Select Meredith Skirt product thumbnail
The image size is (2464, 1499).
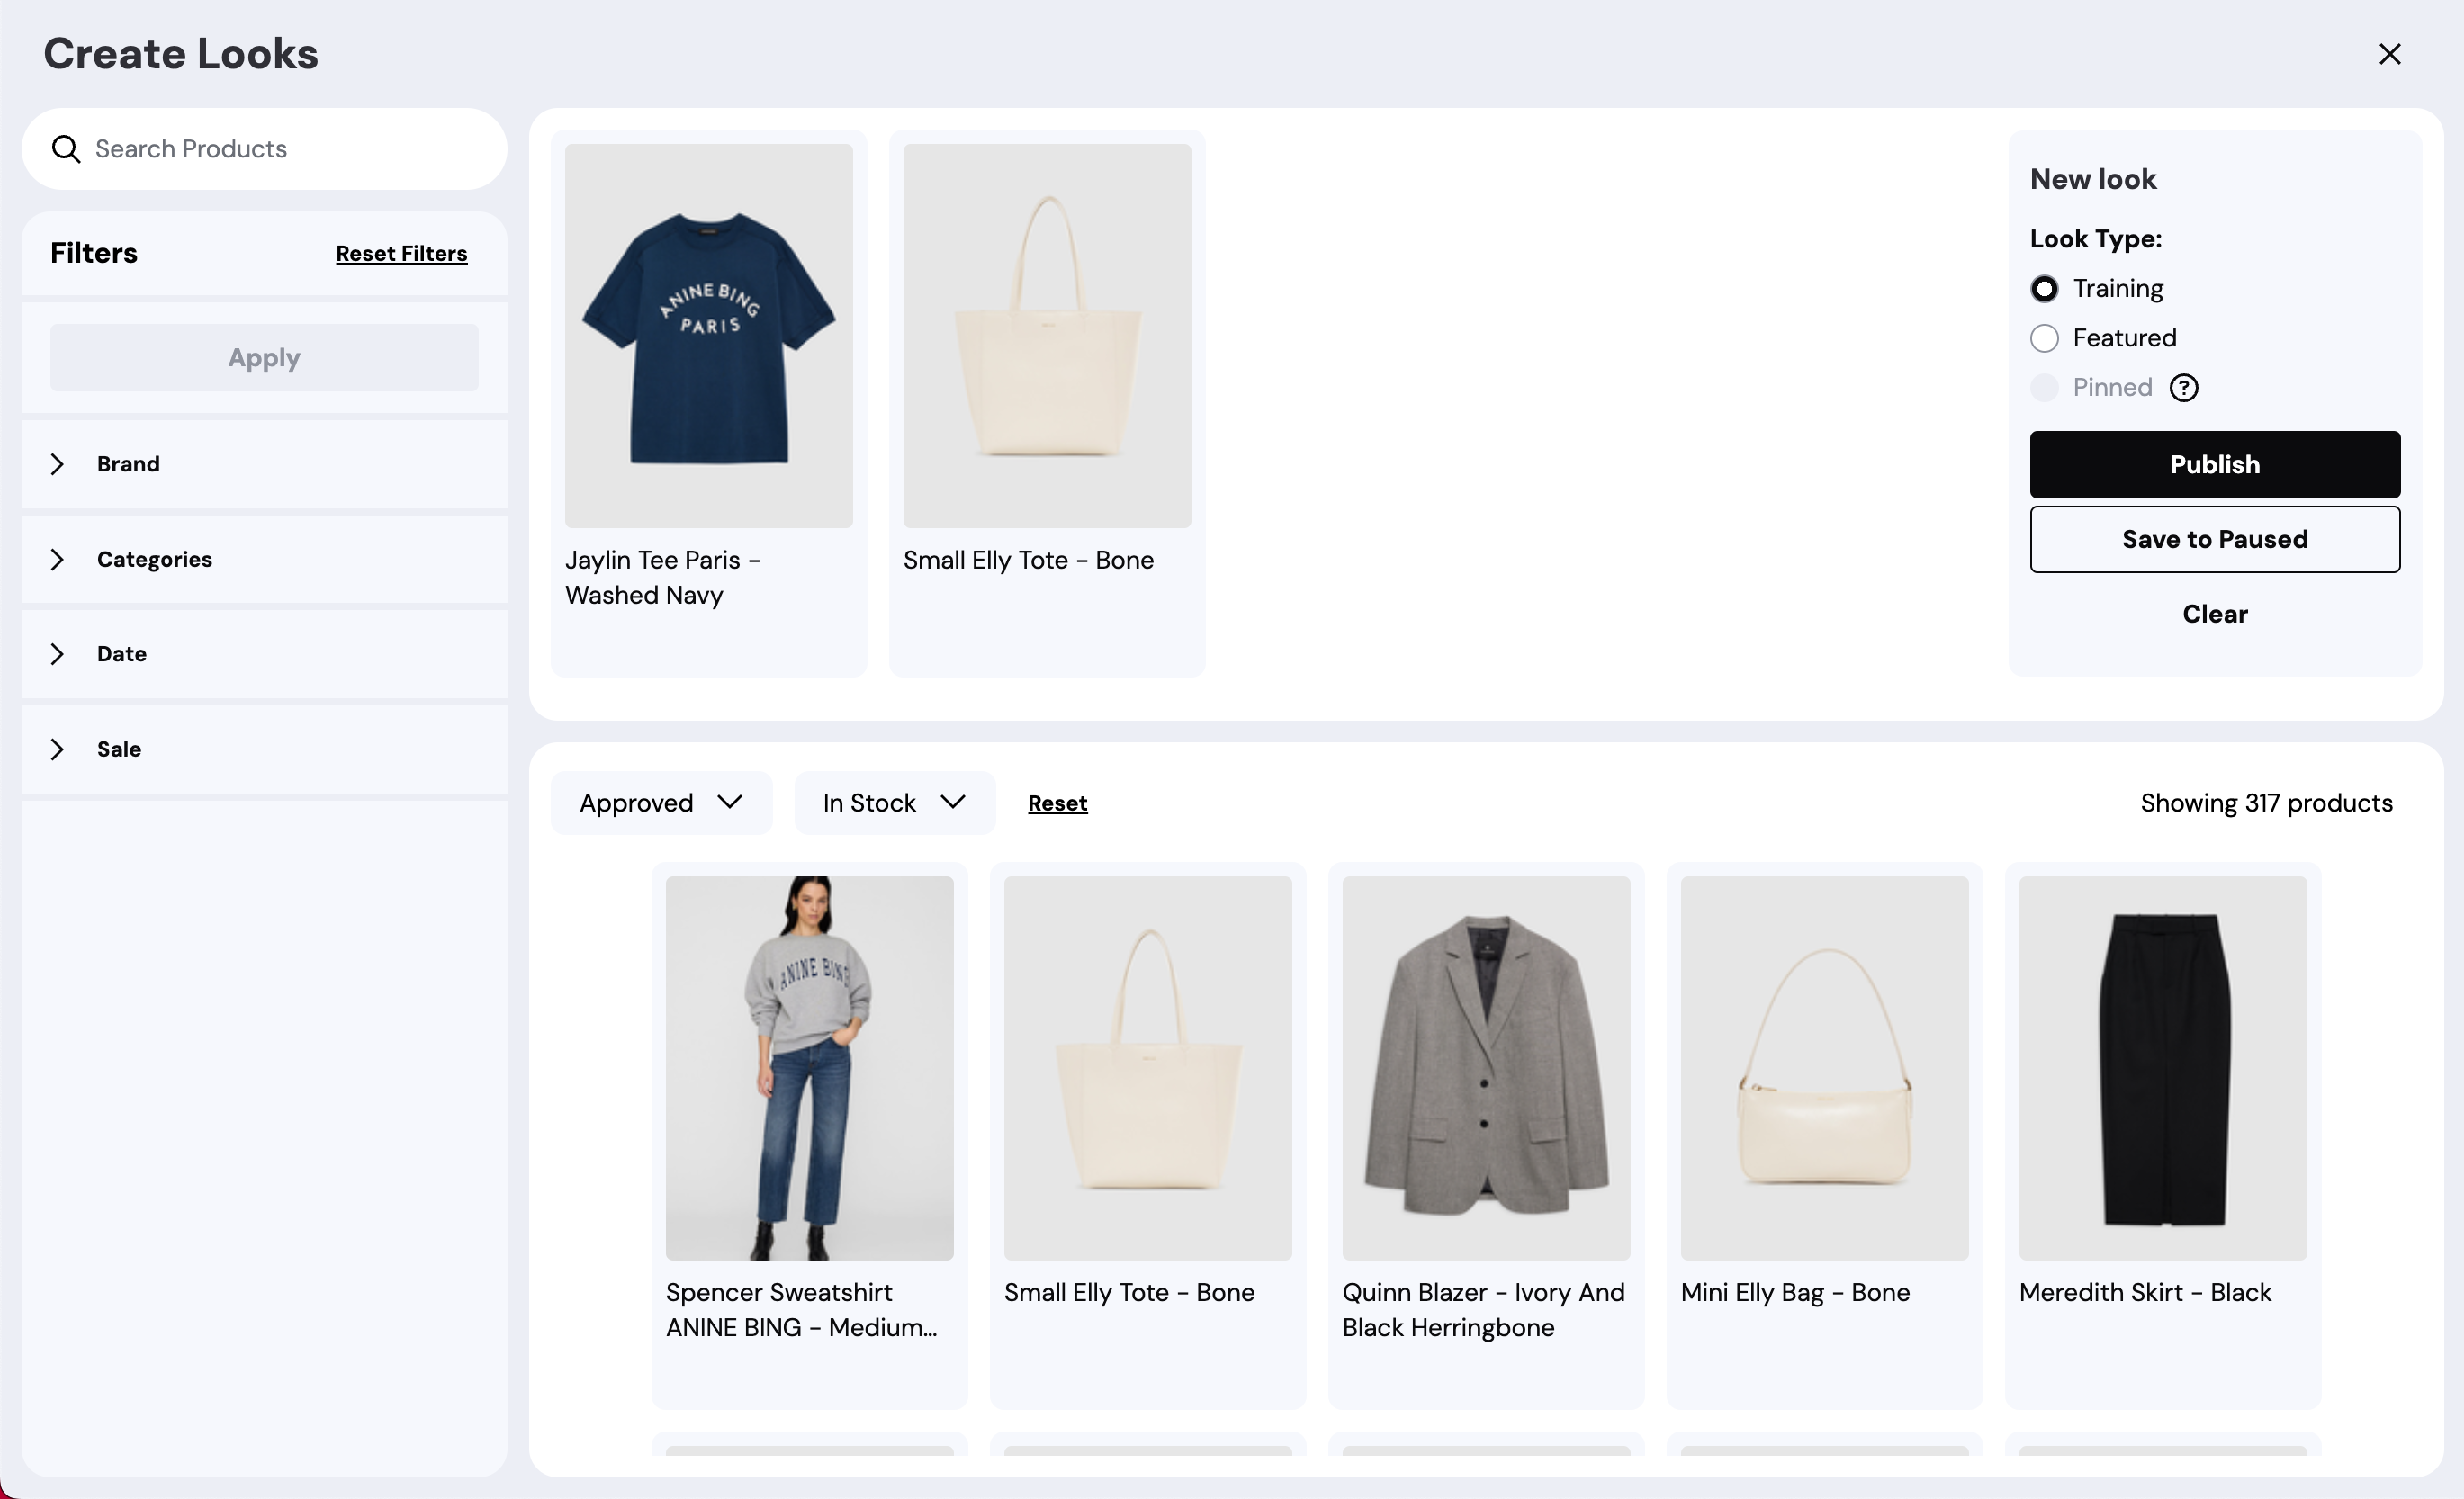pyautogui.click(x=2163, y=1068)
